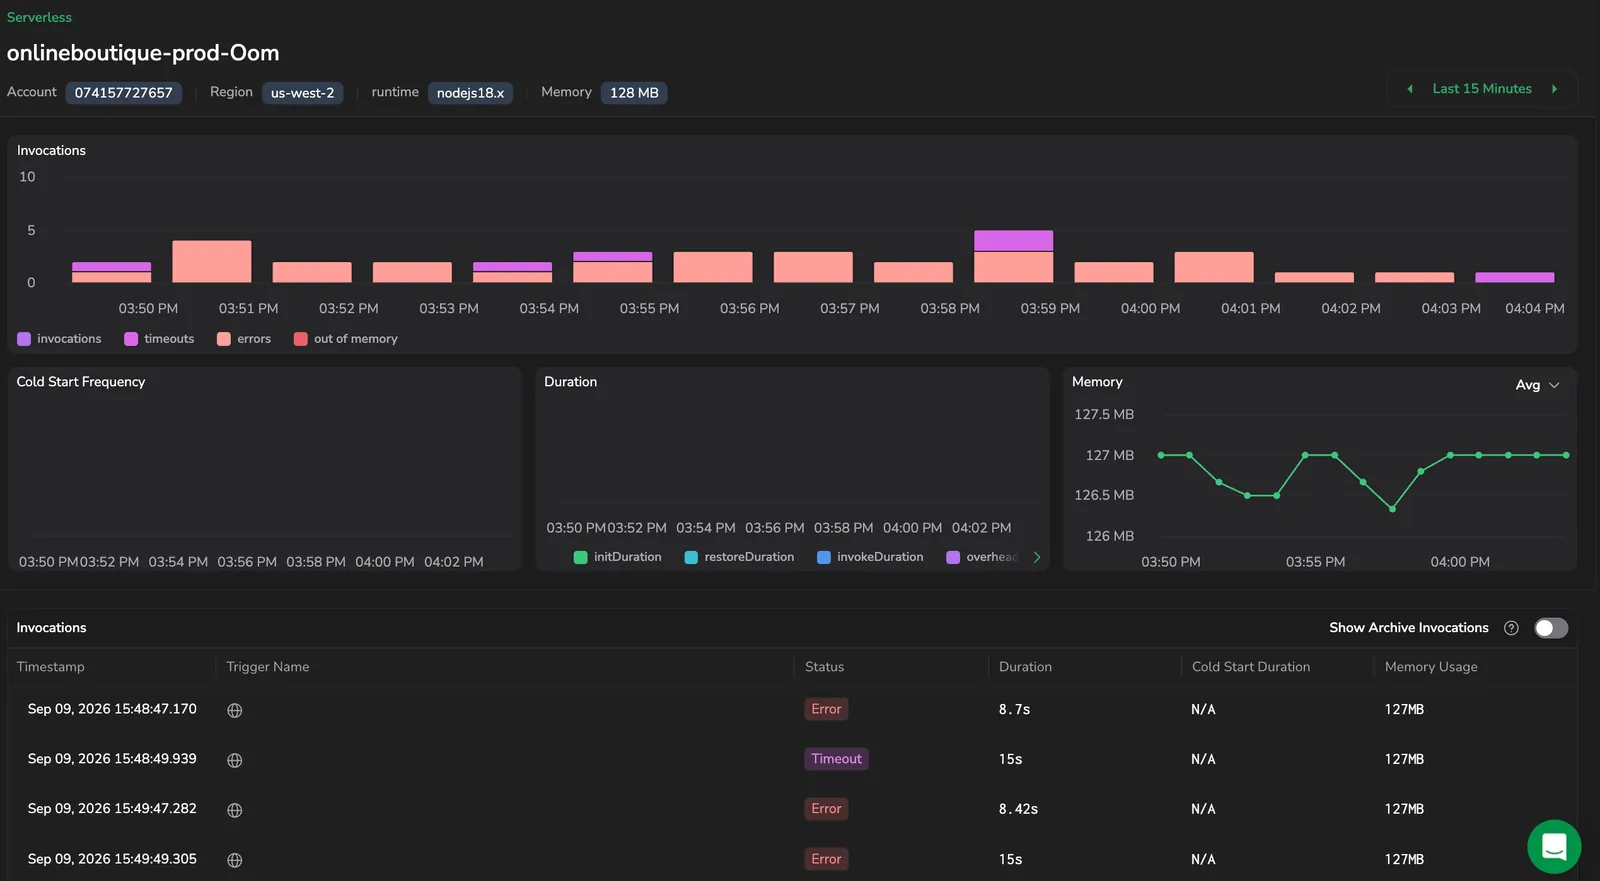Click Error status badge on 15:48:47.170 row
Image resolution: width=1600 pixels, height=881 pixels.
[x=826, y=709]
